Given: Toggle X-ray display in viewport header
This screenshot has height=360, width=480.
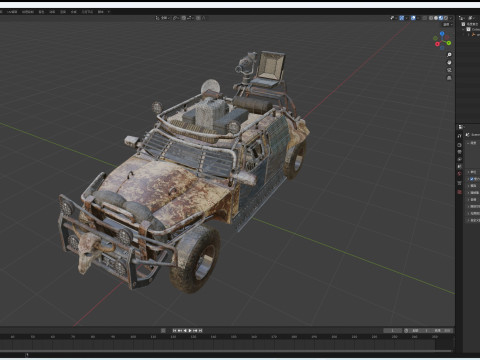Looking at the screenshot, I should (x=424, y=18).
